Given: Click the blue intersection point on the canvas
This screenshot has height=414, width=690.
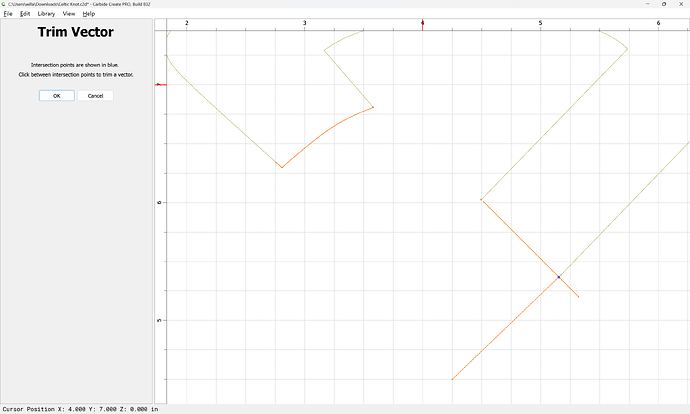Looking at the screenshot, I should [x=558, y=277].
